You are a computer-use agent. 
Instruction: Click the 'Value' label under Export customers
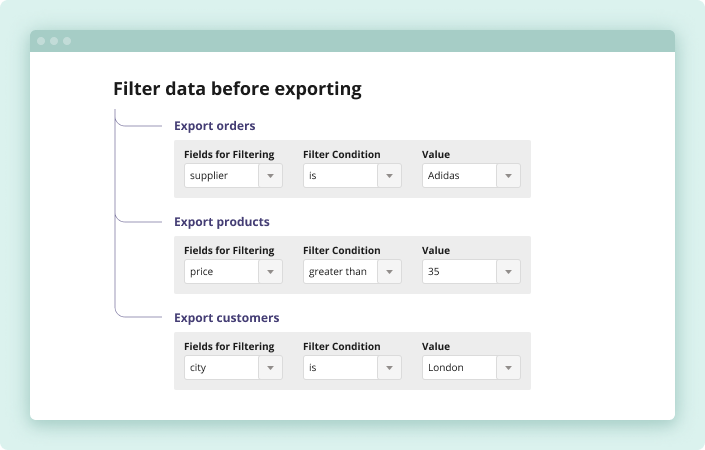click(435, 347)
